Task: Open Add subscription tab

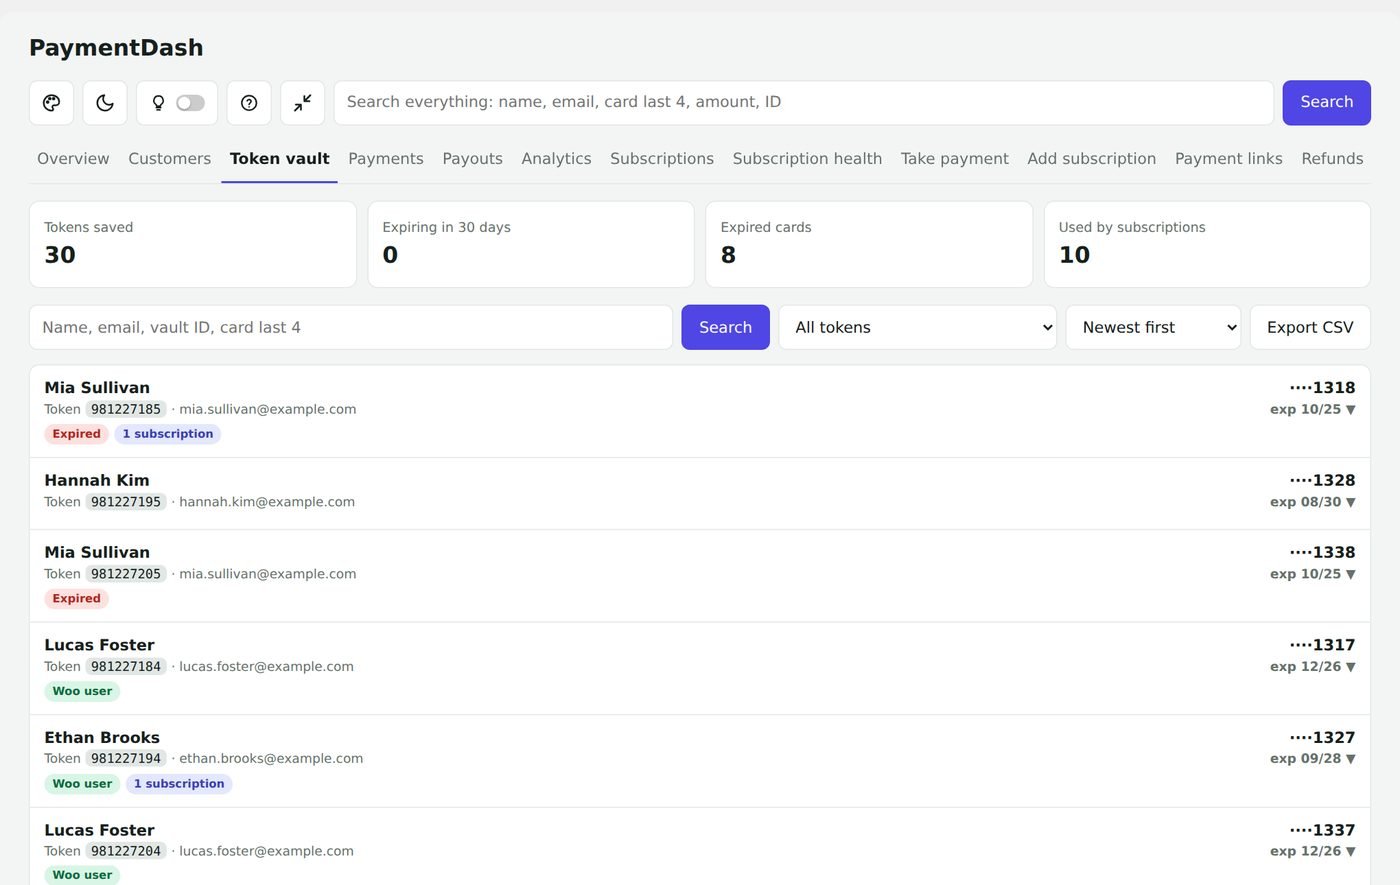Action: tap(1091, 159)
